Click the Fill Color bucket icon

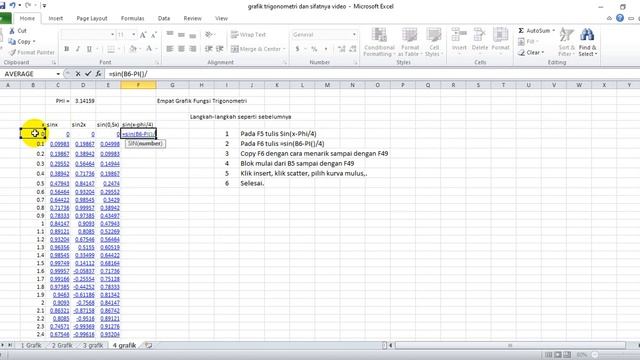click(x=133, y=49)
